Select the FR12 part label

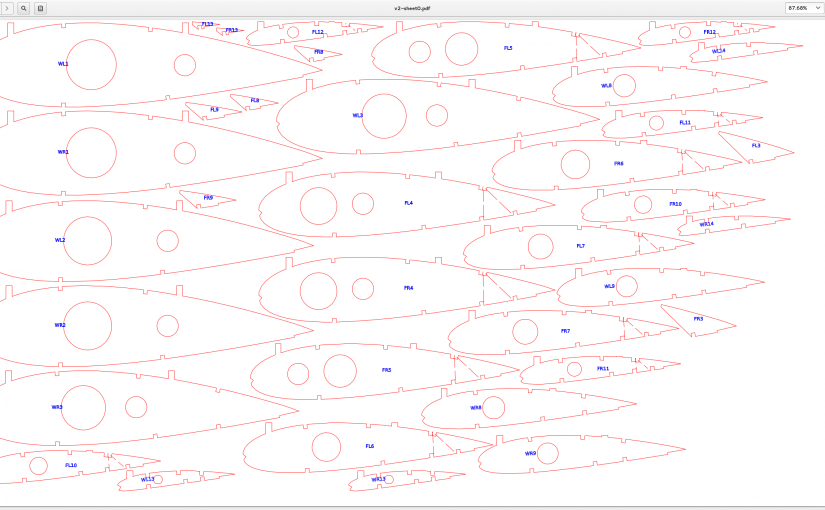pos(709,32)
